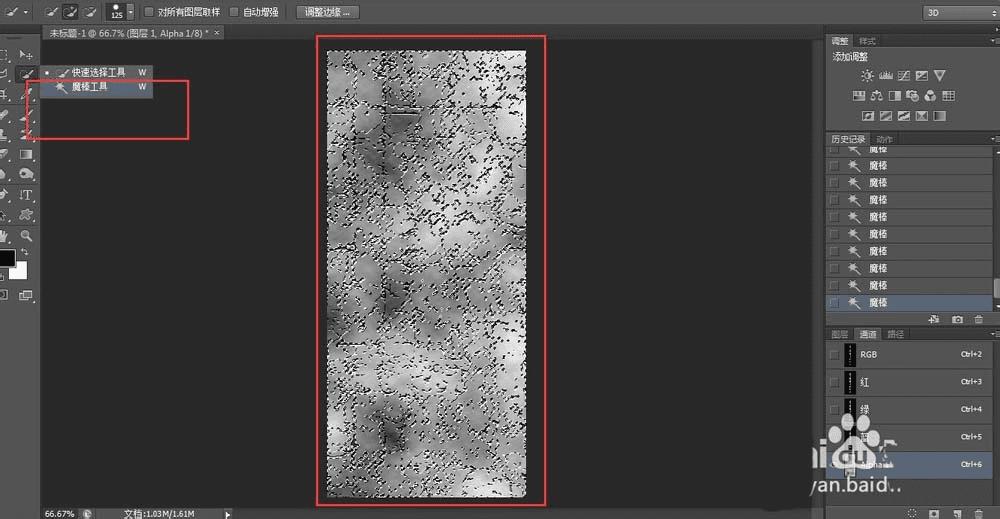Viewport: 1000px width, 519px height.
Task: Open the Channels panel options menu
Action: [x=995, y=334]
